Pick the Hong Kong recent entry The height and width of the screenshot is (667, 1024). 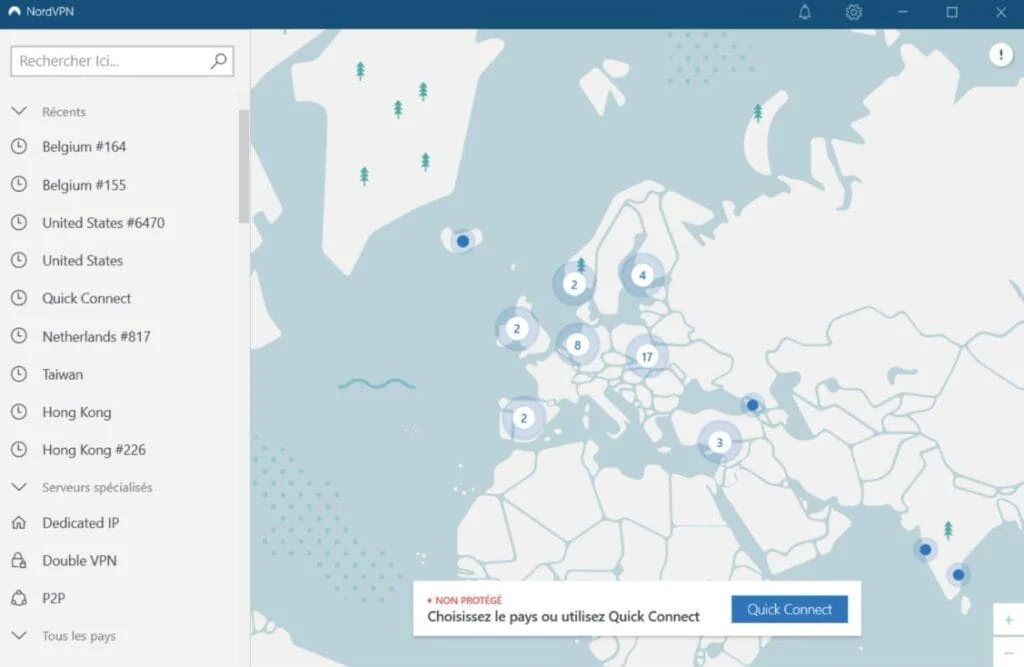[76, 412]
